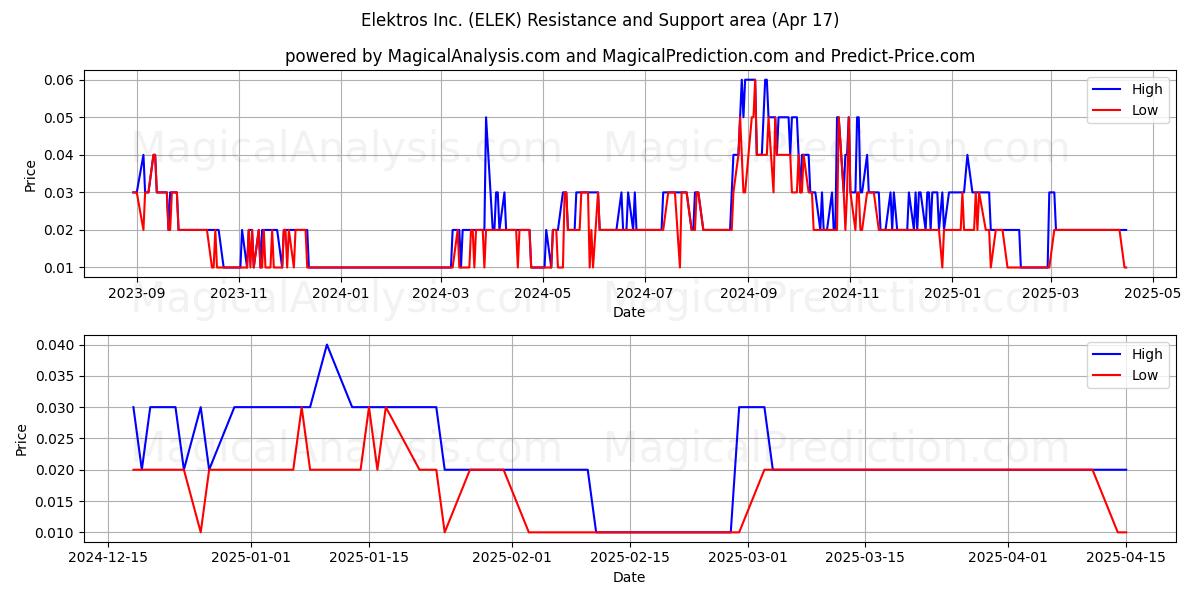Screen dimensions: 1200x600
Task: Click the '2025-05' x-axis tick label
Action: pyautogui.click(x=1153, y=293)
